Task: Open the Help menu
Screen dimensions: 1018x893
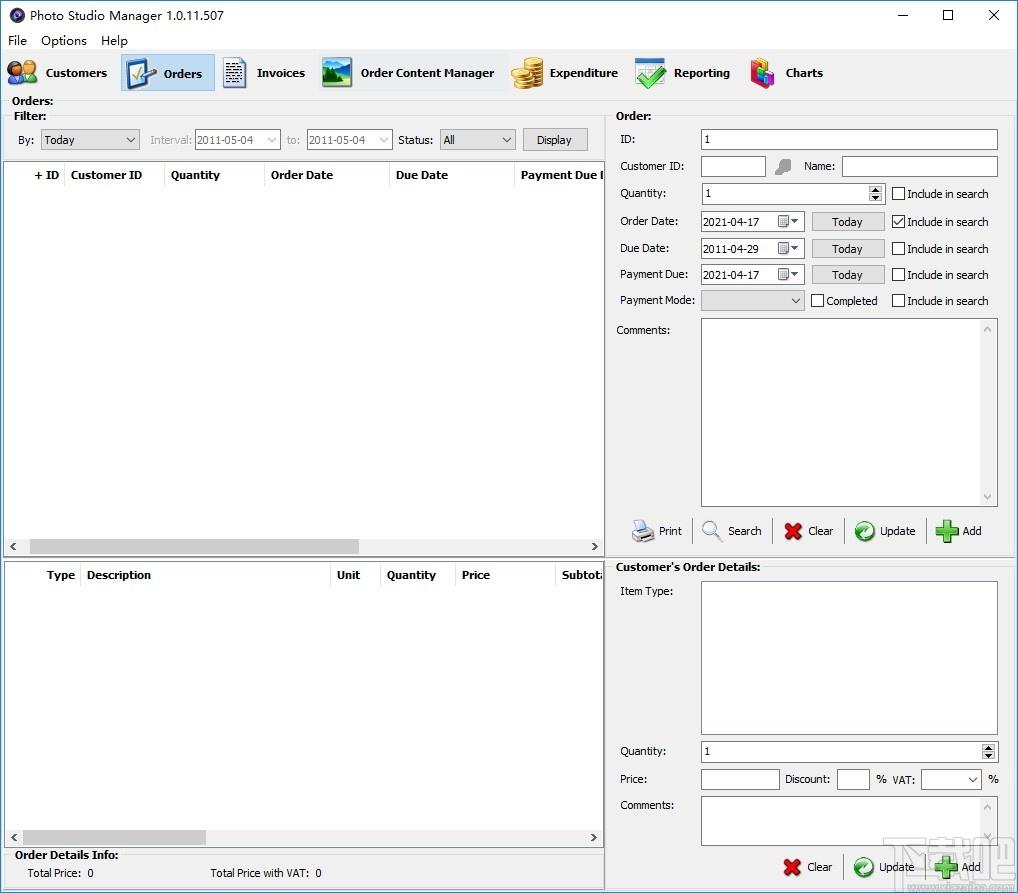Action: pos(114,40)
